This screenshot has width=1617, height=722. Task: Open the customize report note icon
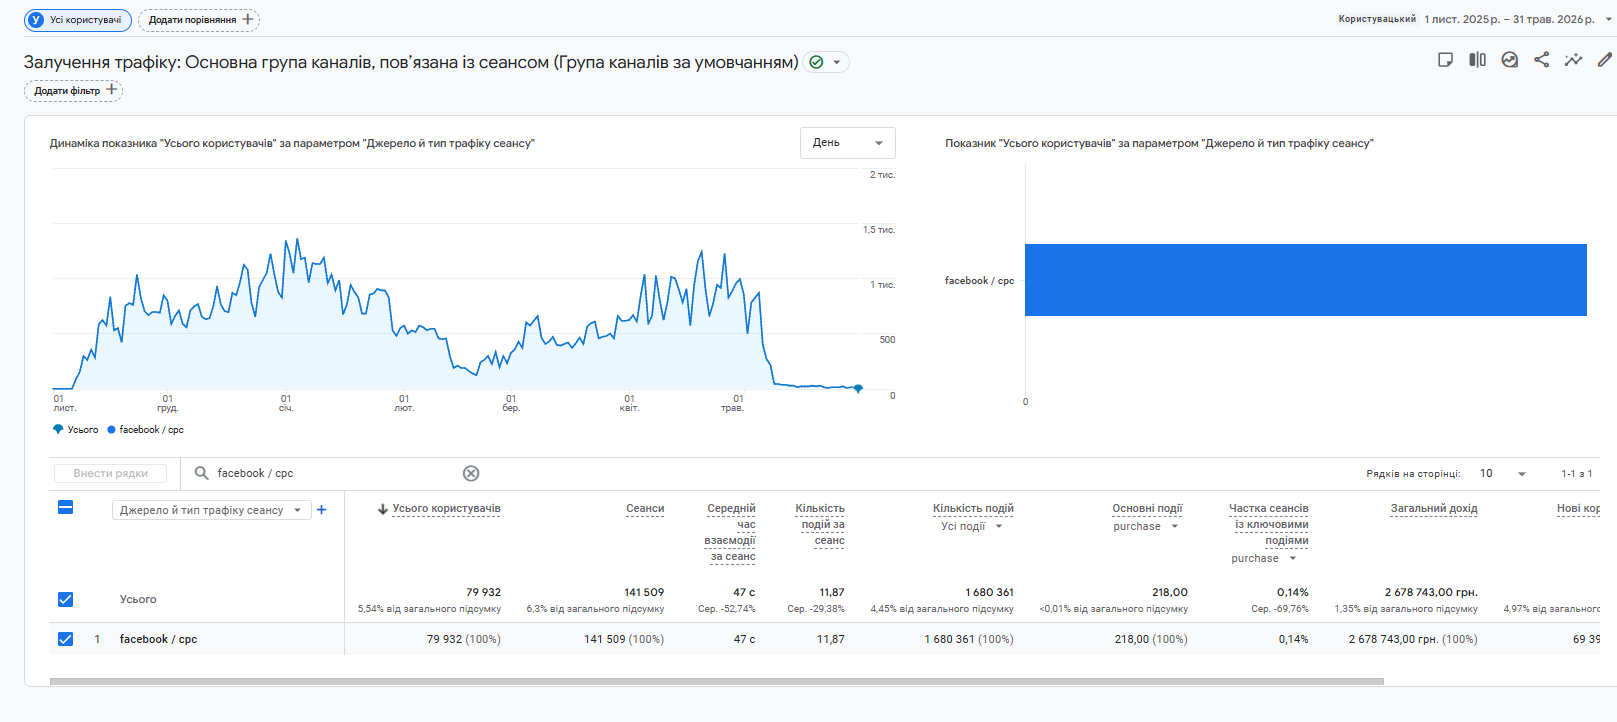tap(1445, 60)
